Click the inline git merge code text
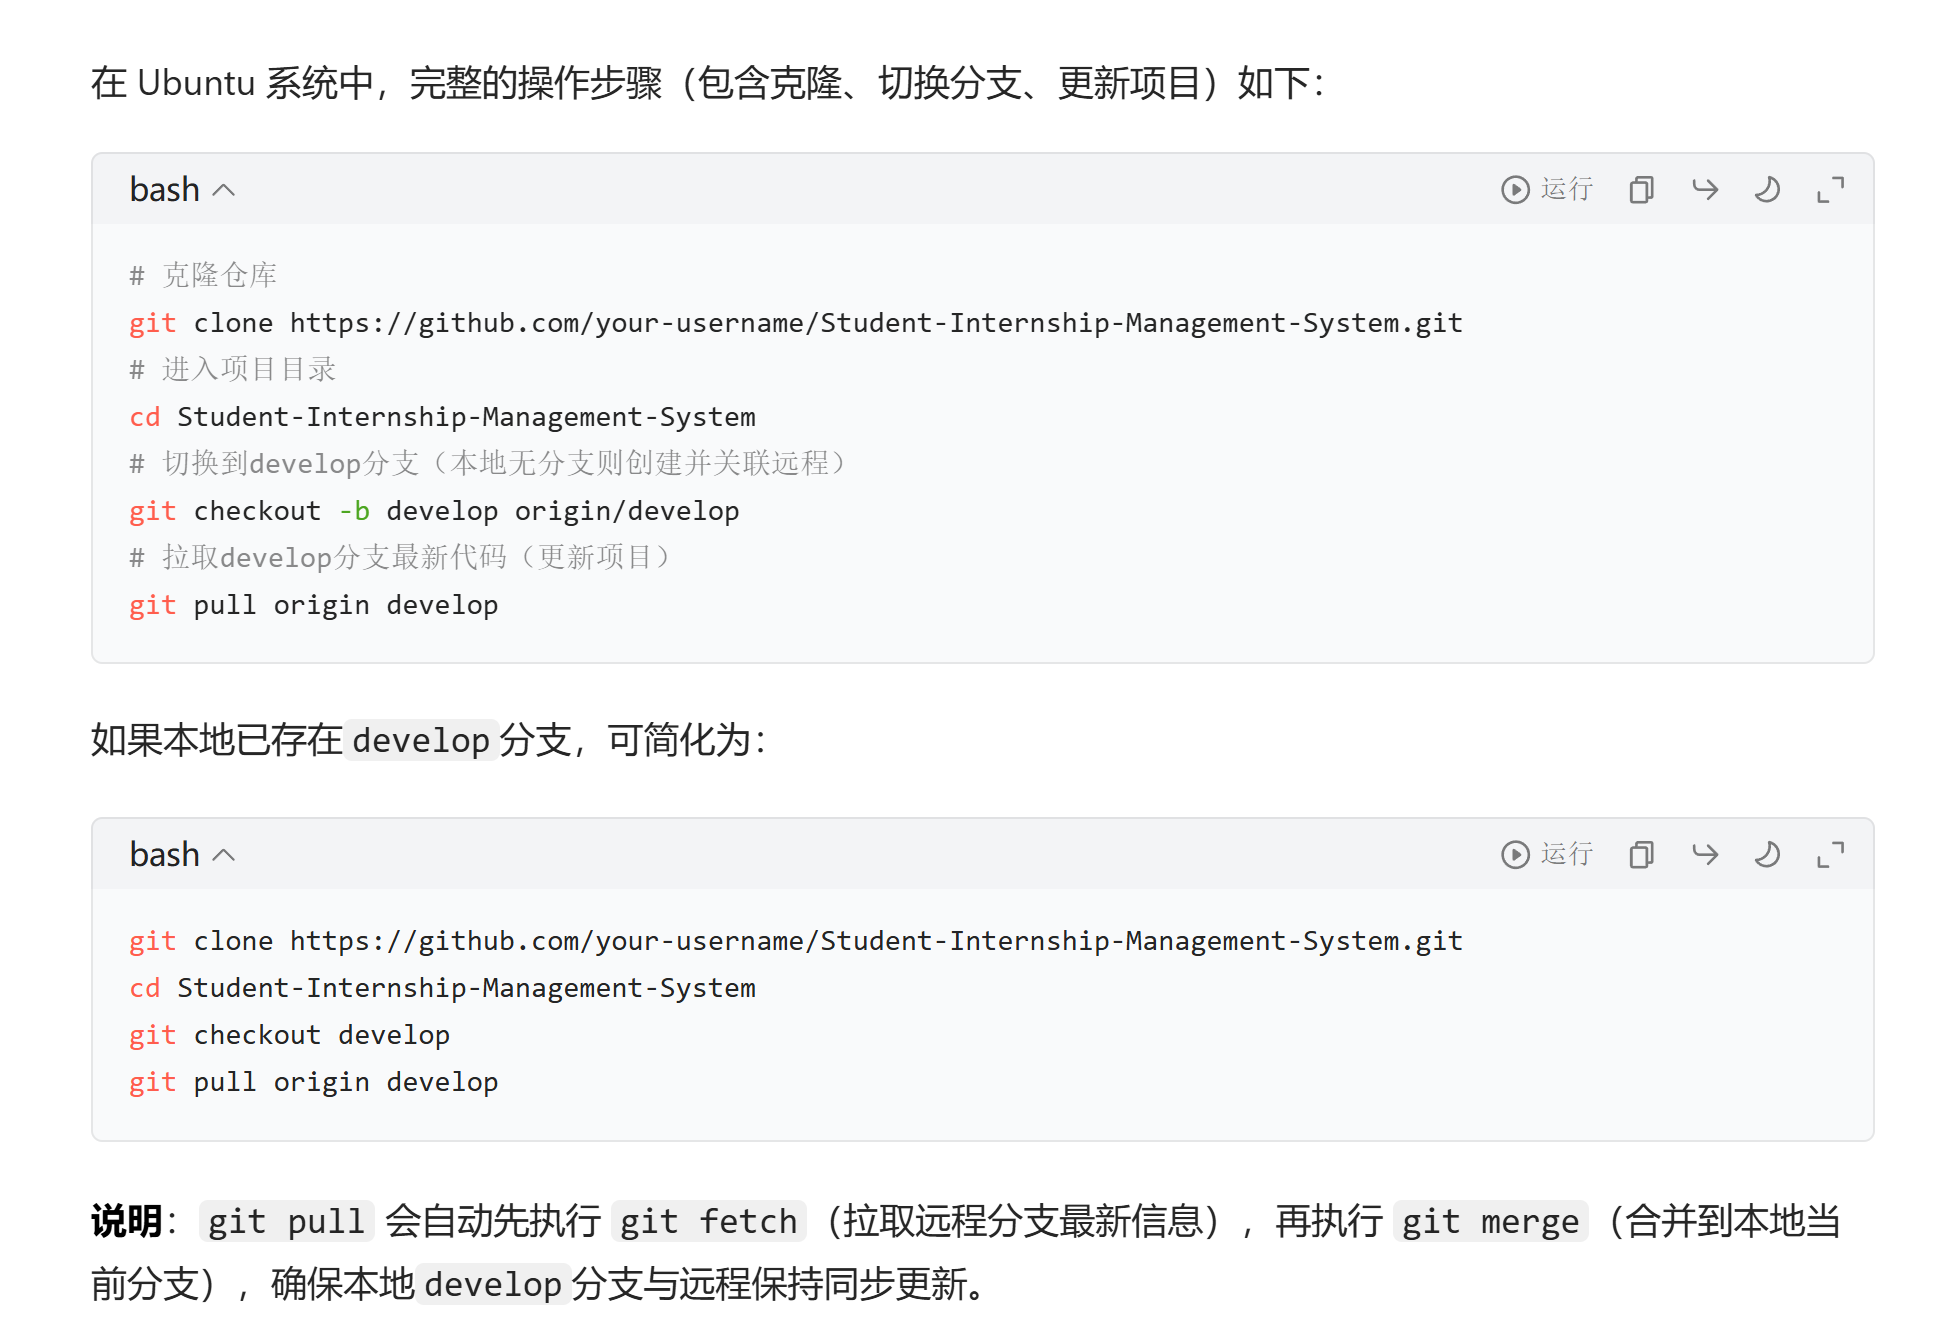The width and height of the screenshot is (1957, 1328). click(x=1489, y=1222)
